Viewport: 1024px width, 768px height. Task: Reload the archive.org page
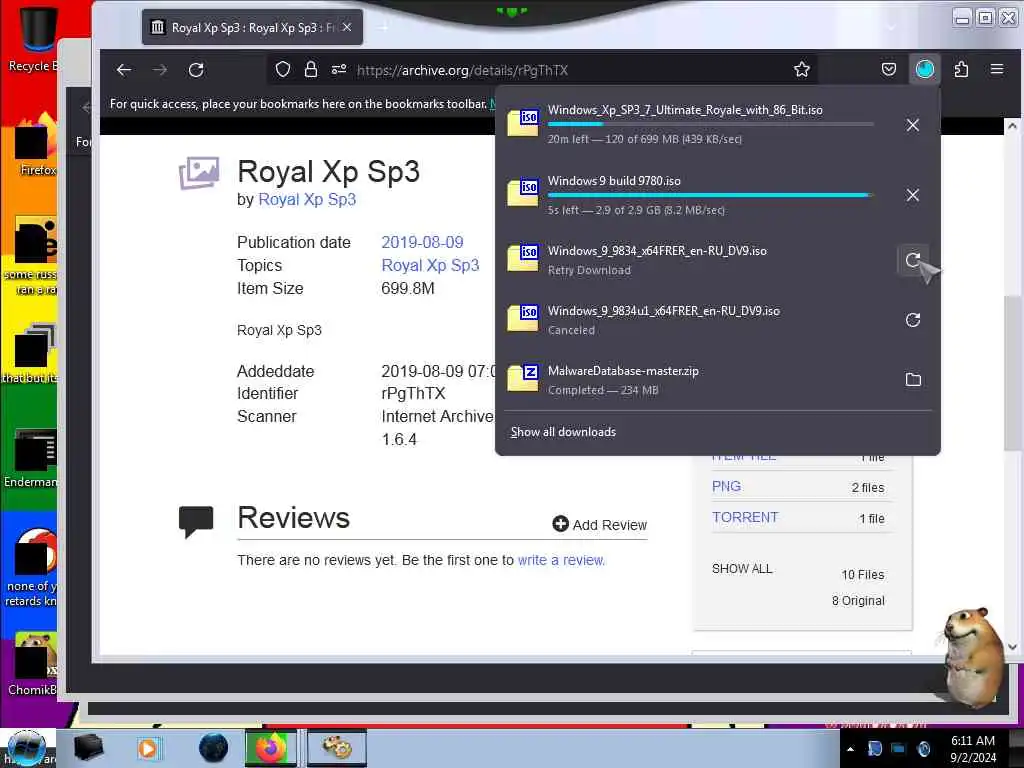196,70
